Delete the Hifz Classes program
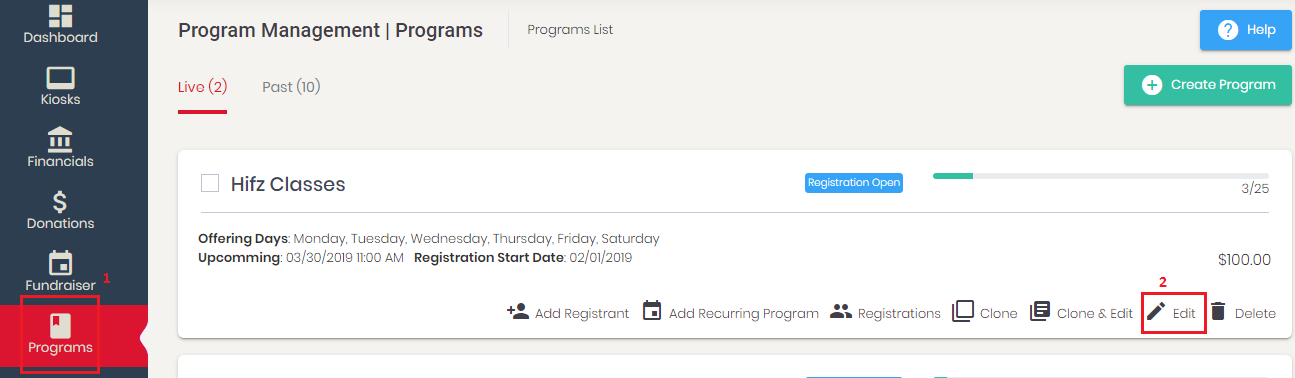 pos(1242,312)
